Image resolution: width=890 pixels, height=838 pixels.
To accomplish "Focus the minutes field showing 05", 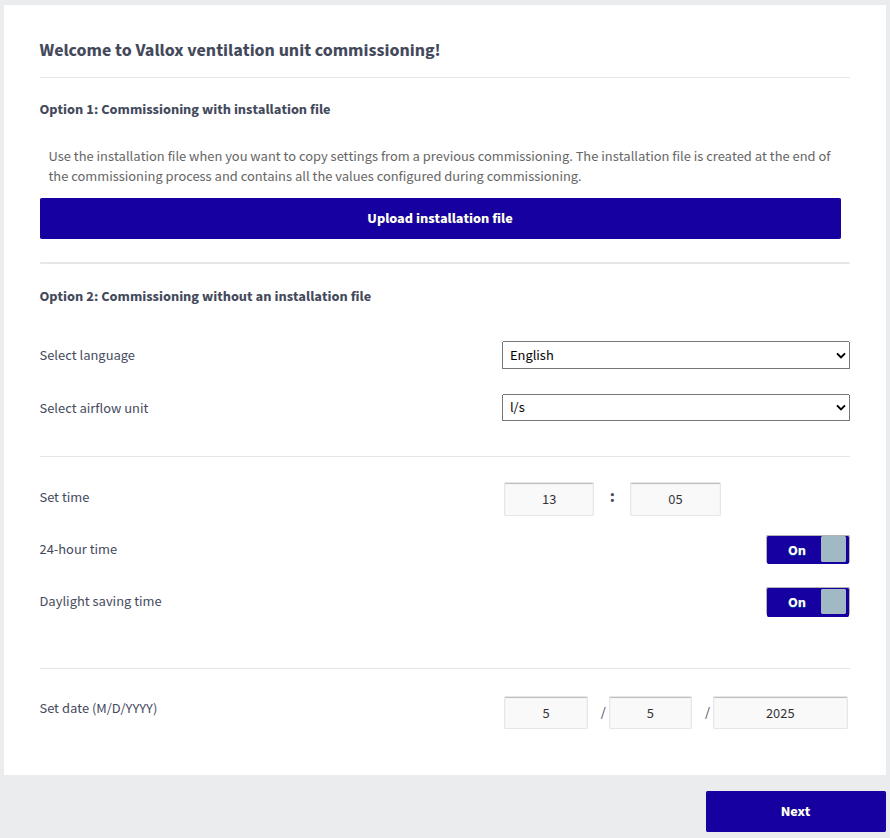I will point(675,499).
